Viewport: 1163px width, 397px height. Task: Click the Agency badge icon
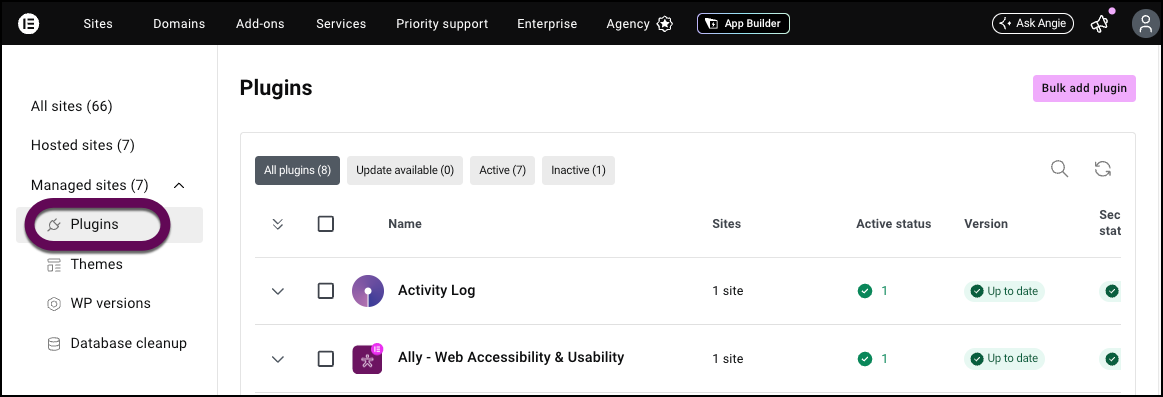665,24
